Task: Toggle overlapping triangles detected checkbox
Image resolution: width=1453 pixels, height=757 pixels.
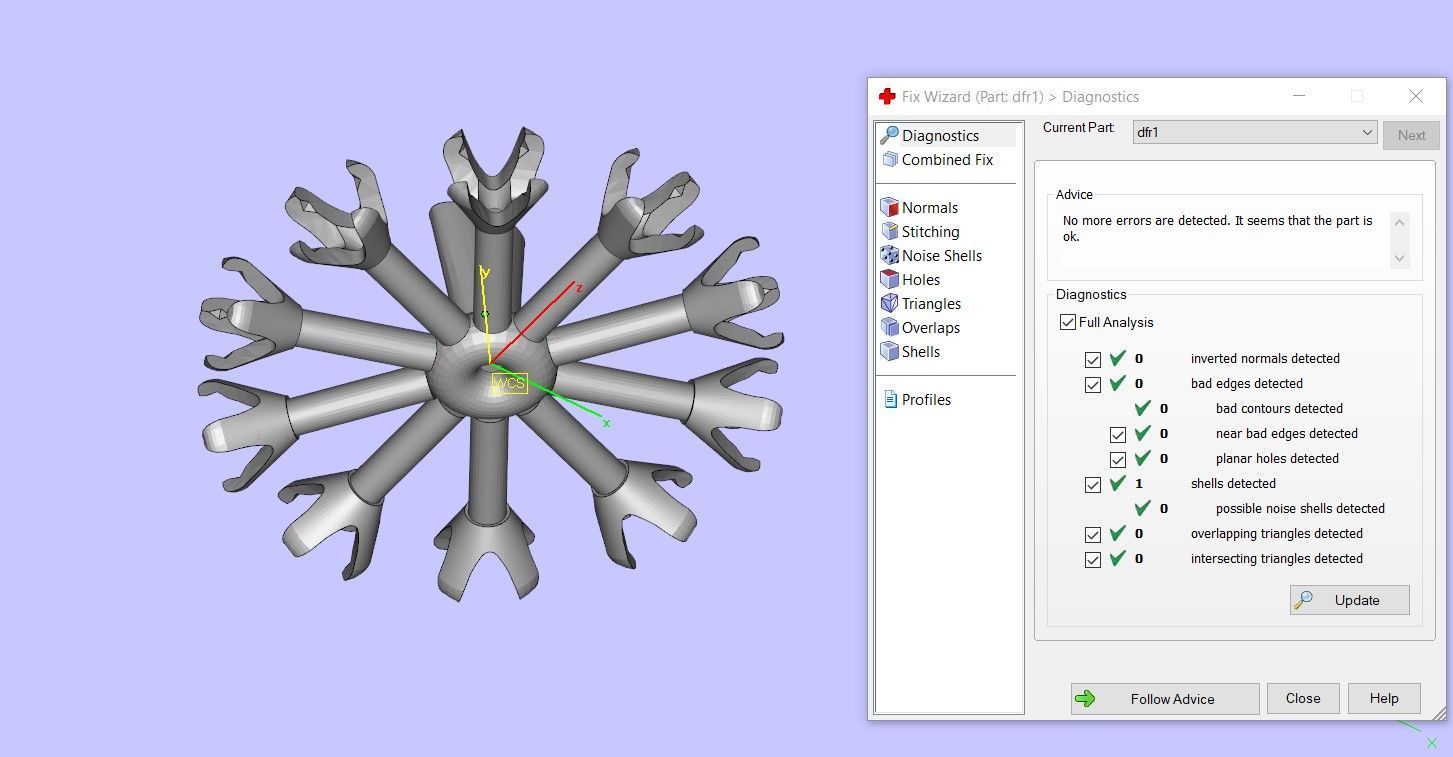Action: point(1092,534)
